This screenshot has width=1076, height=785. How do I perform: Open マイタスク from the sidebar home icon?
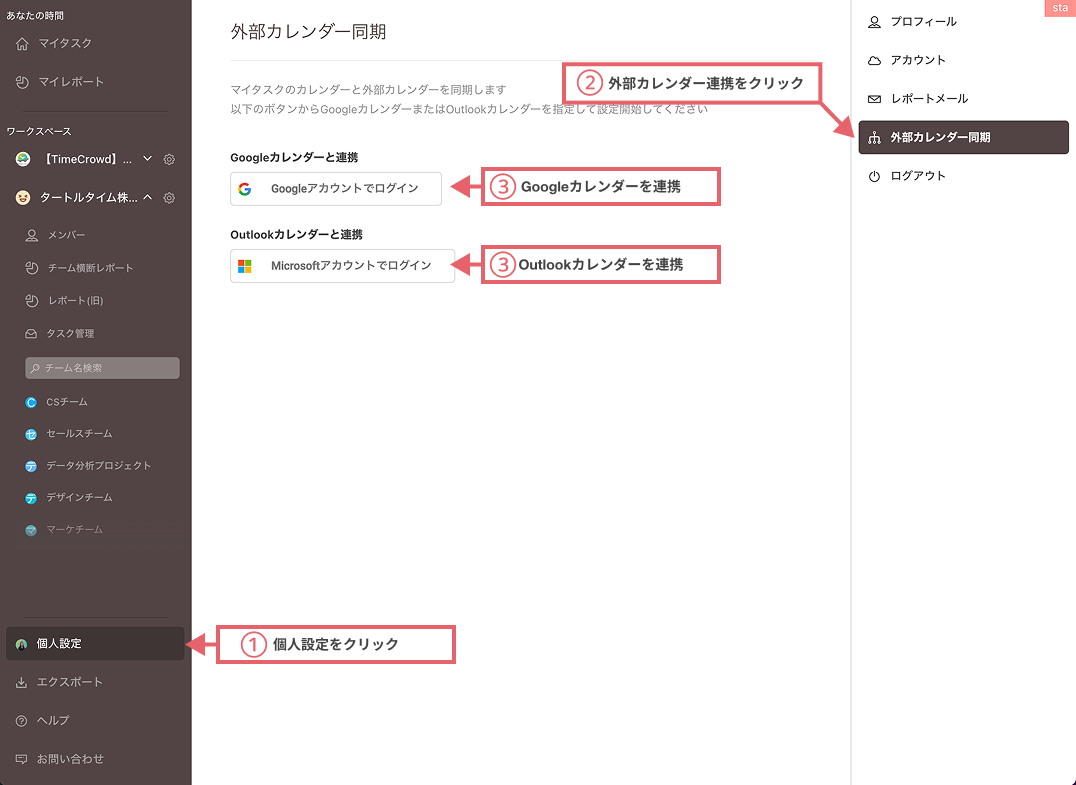pos(20,43)
